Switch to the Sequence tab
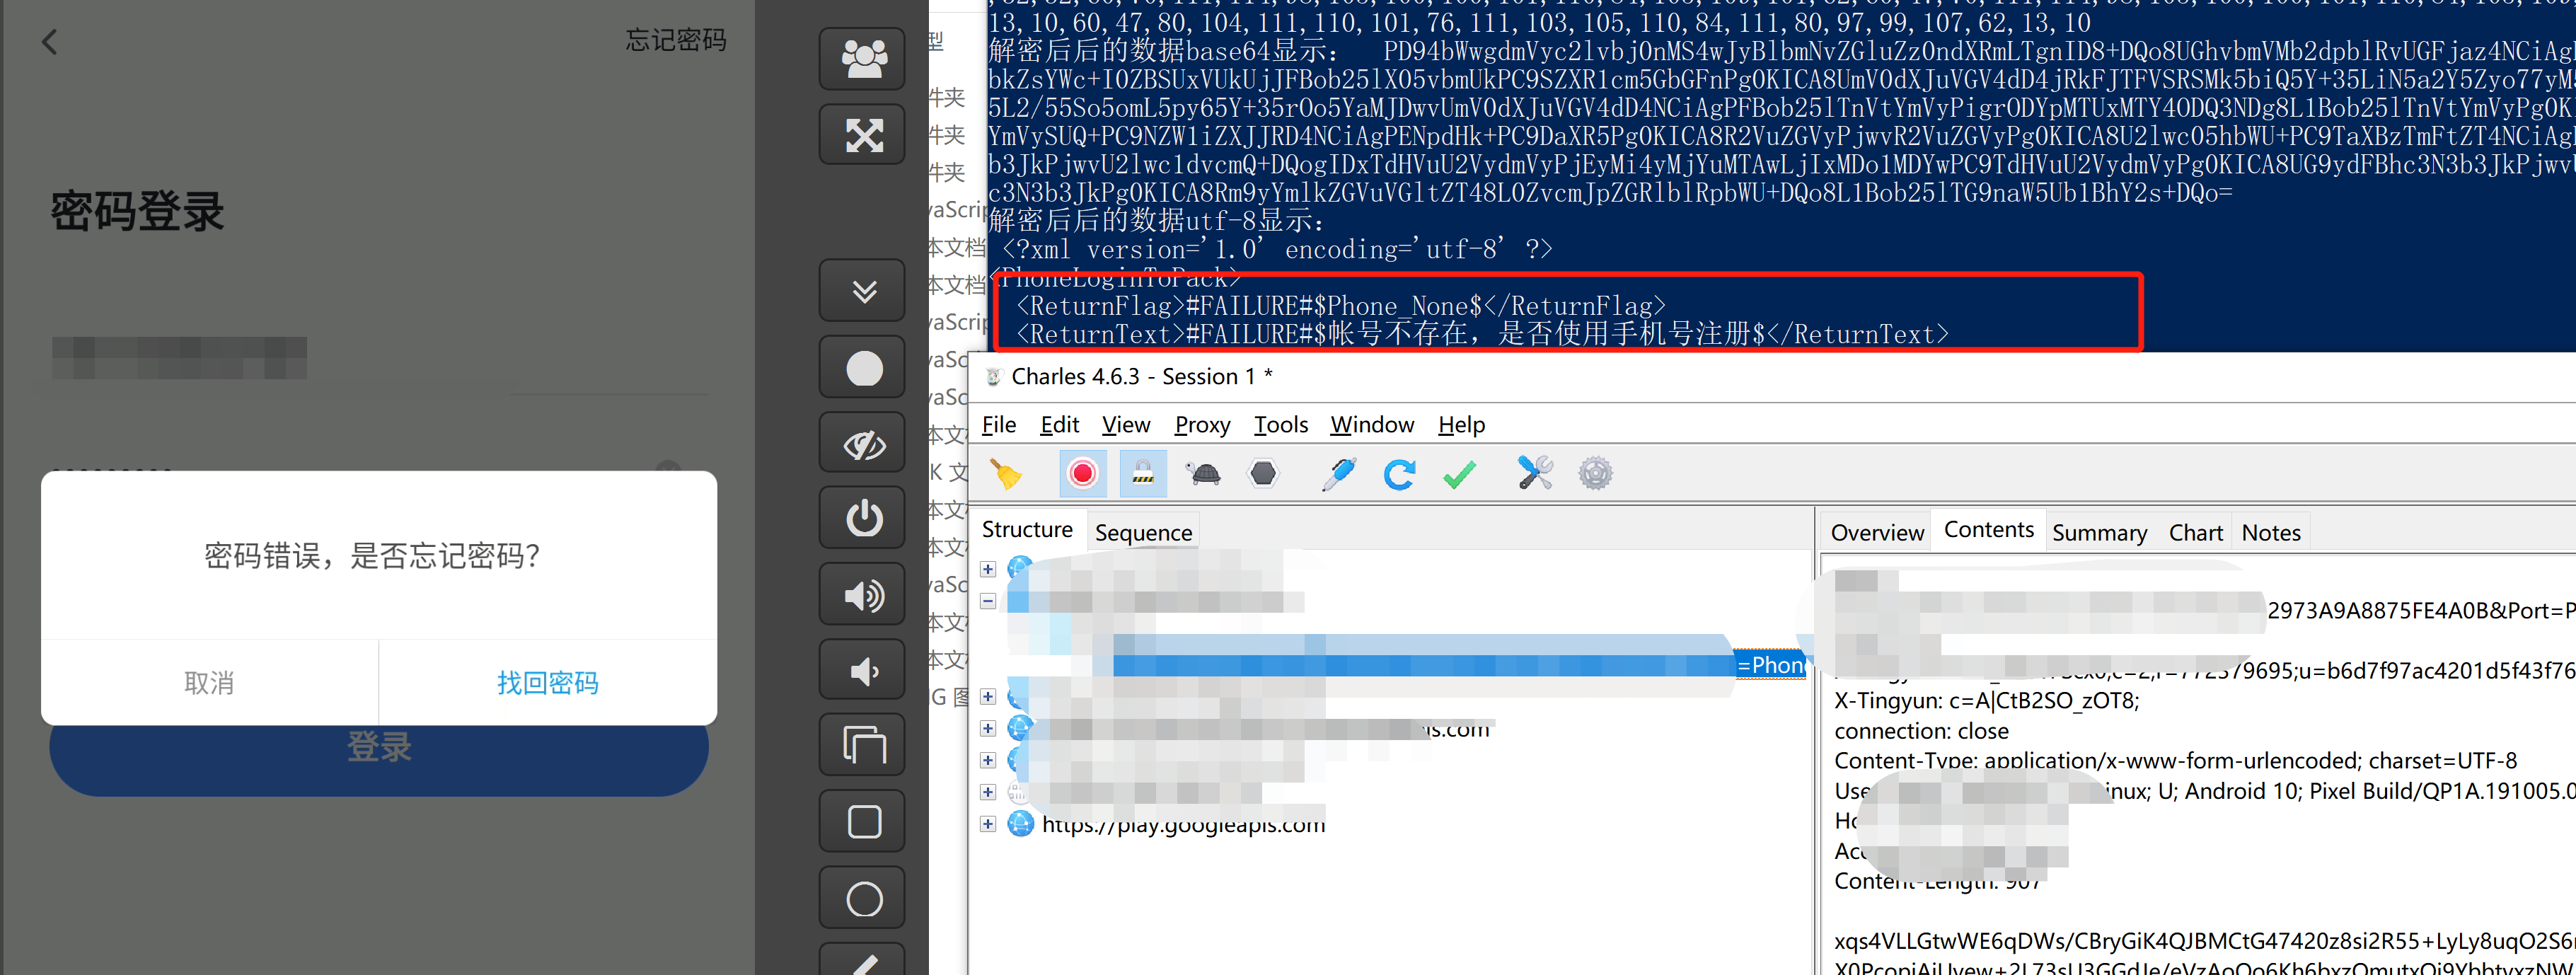 click(1143, 532)
